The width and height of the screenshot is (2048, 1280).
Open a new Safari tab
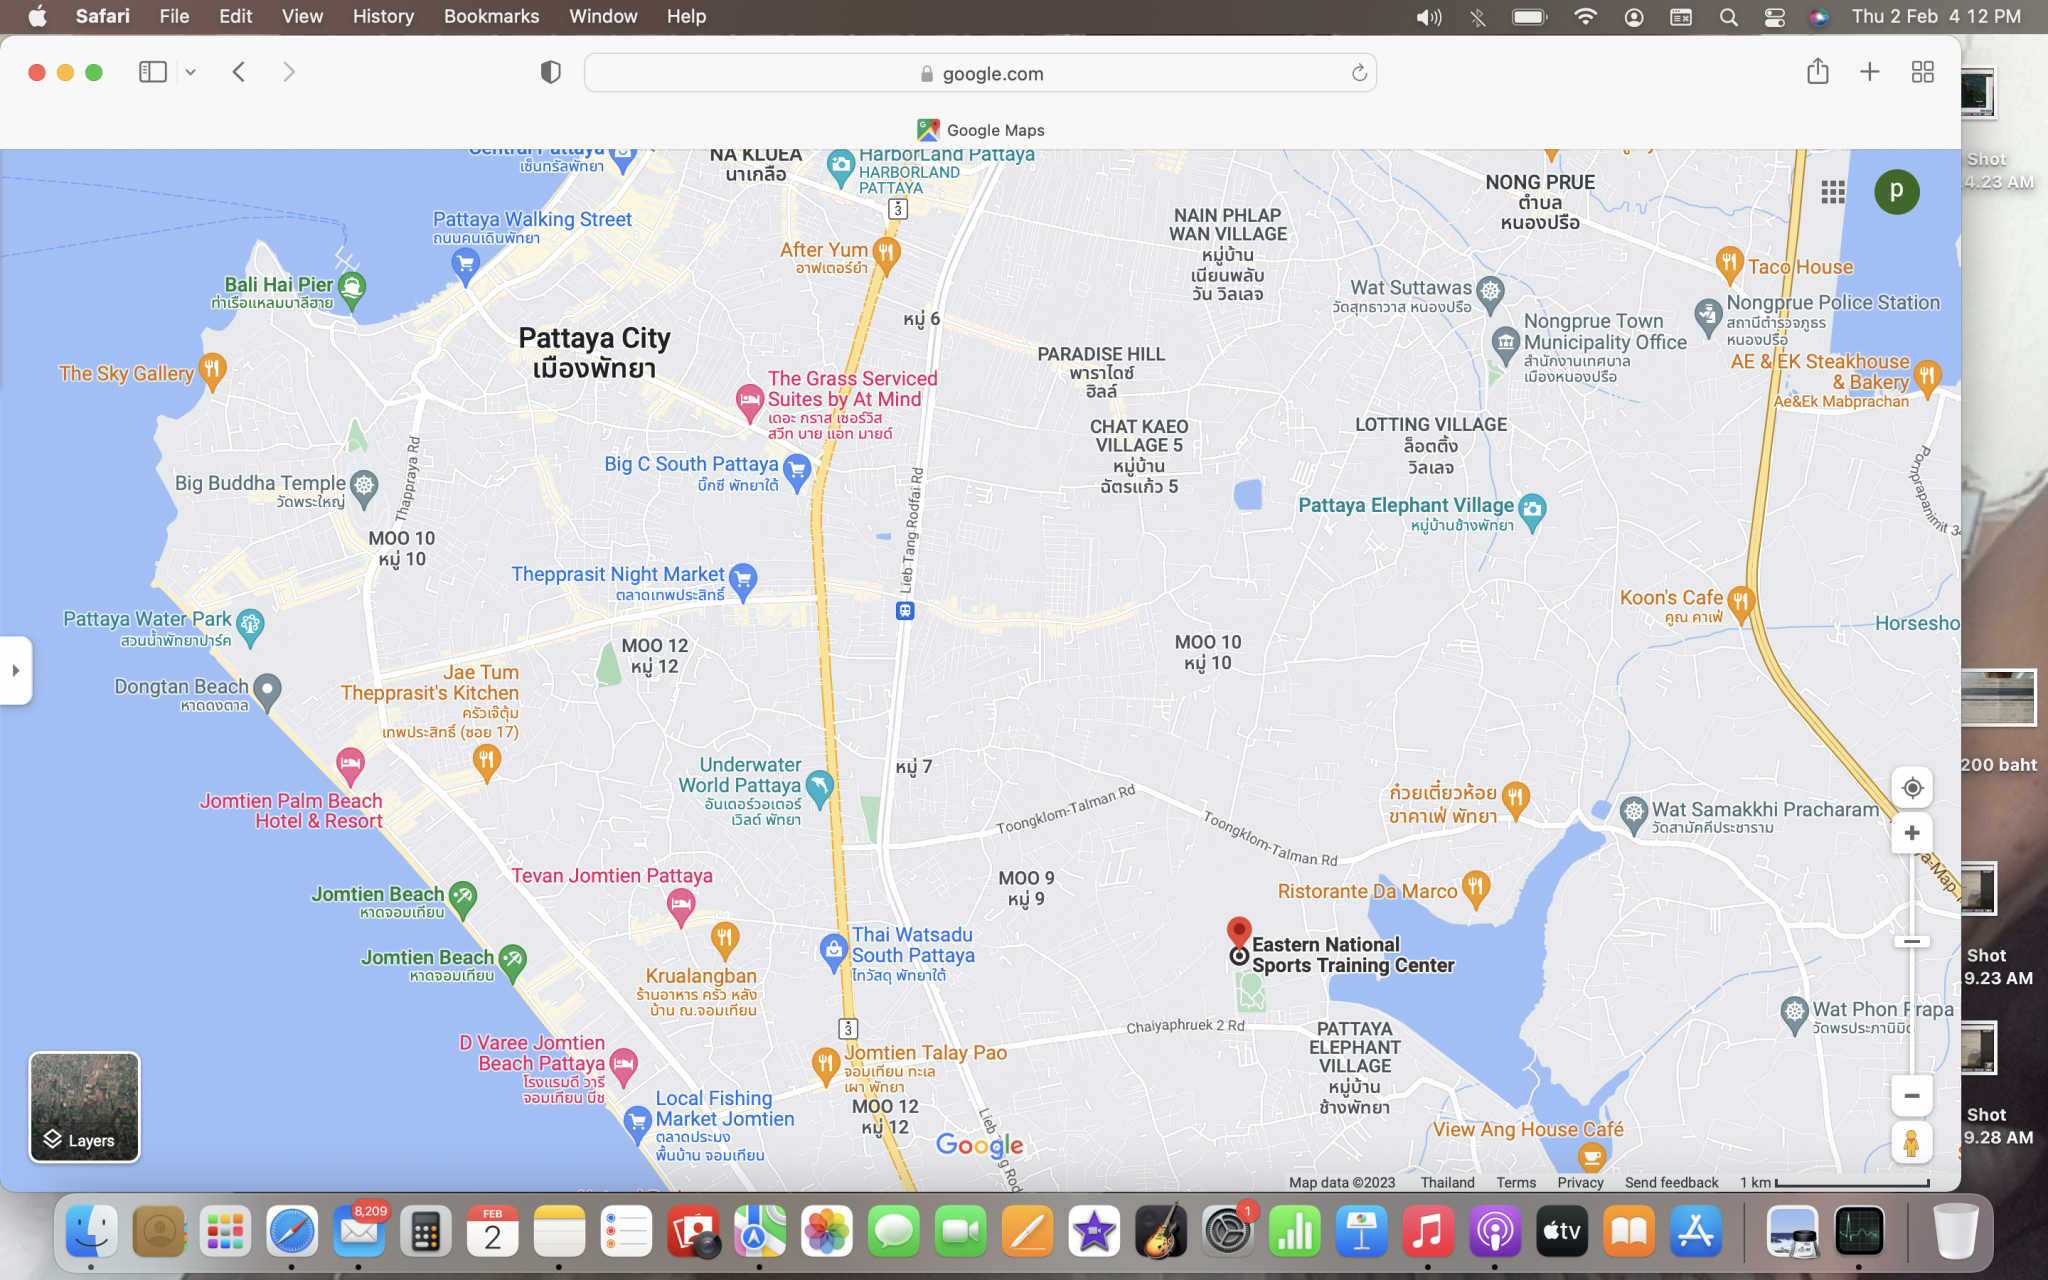coord(1869,72)
